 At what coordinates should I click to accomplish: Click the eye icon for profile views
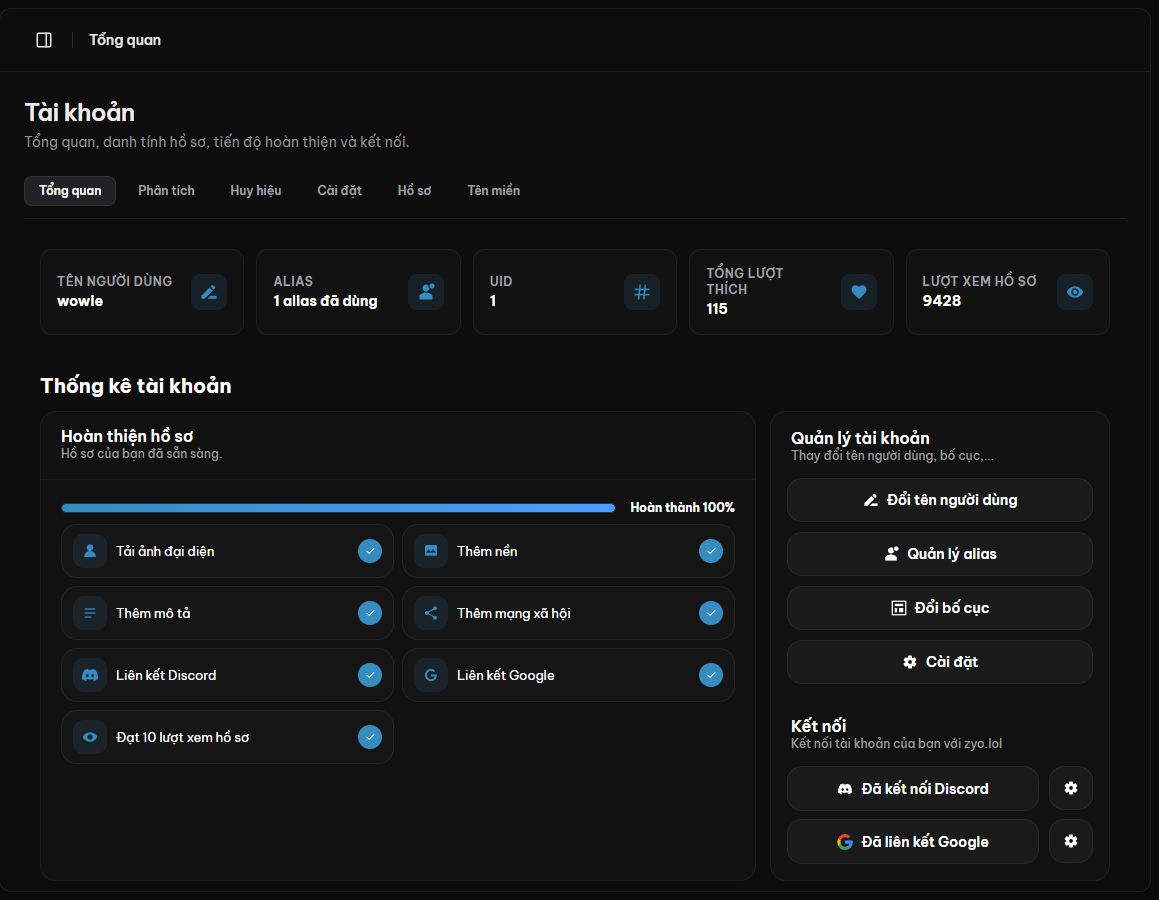[x=1075, y=292]
